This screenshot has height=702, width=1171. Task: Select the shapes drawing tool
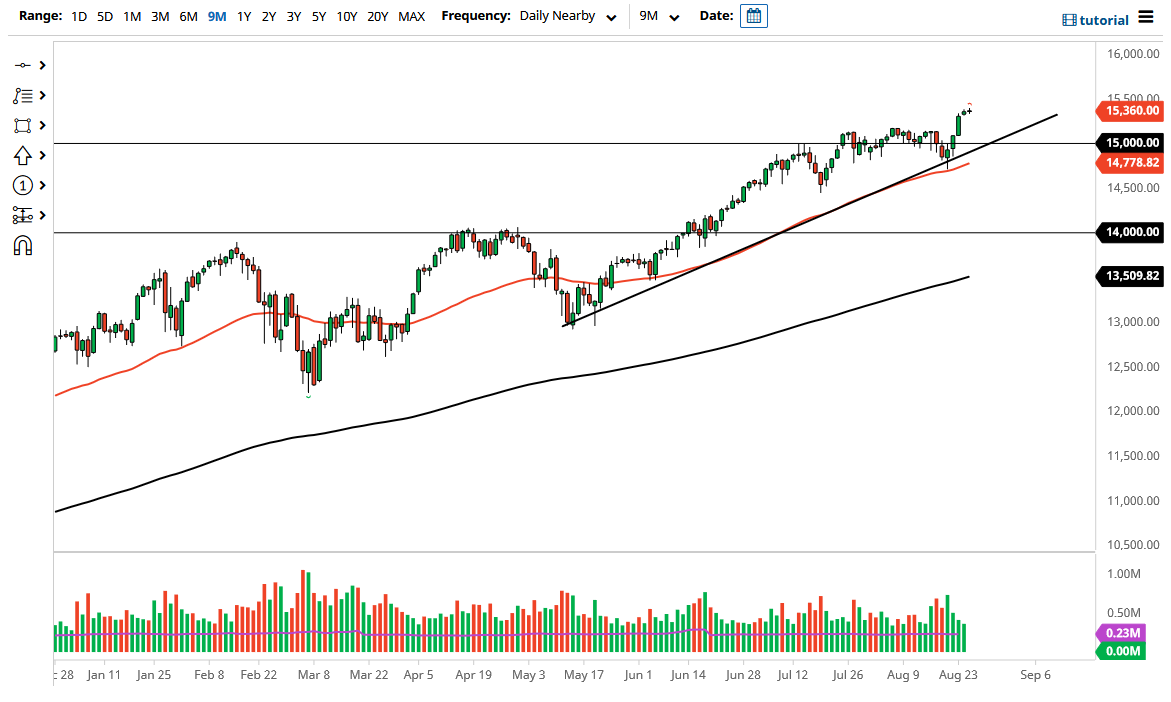point(22,125)
